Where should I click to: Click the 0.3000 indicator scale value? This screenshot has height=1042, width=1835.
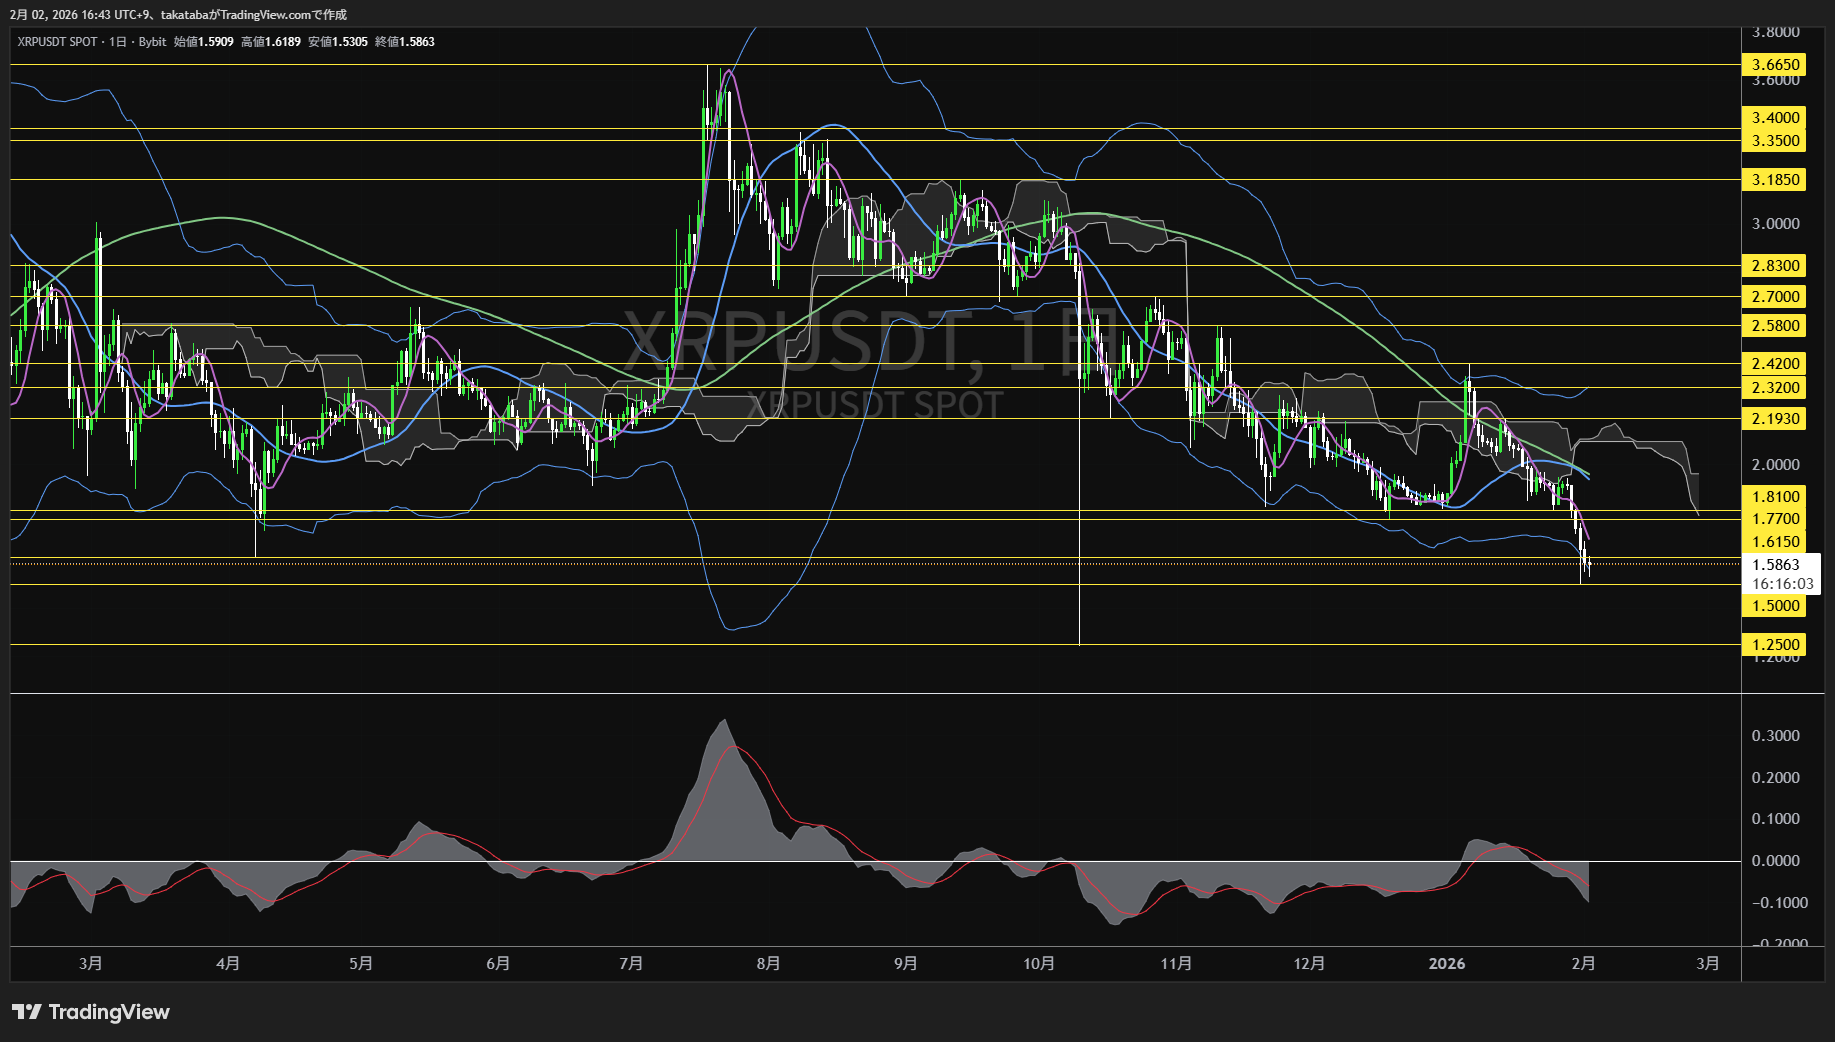coord(1775,736)
